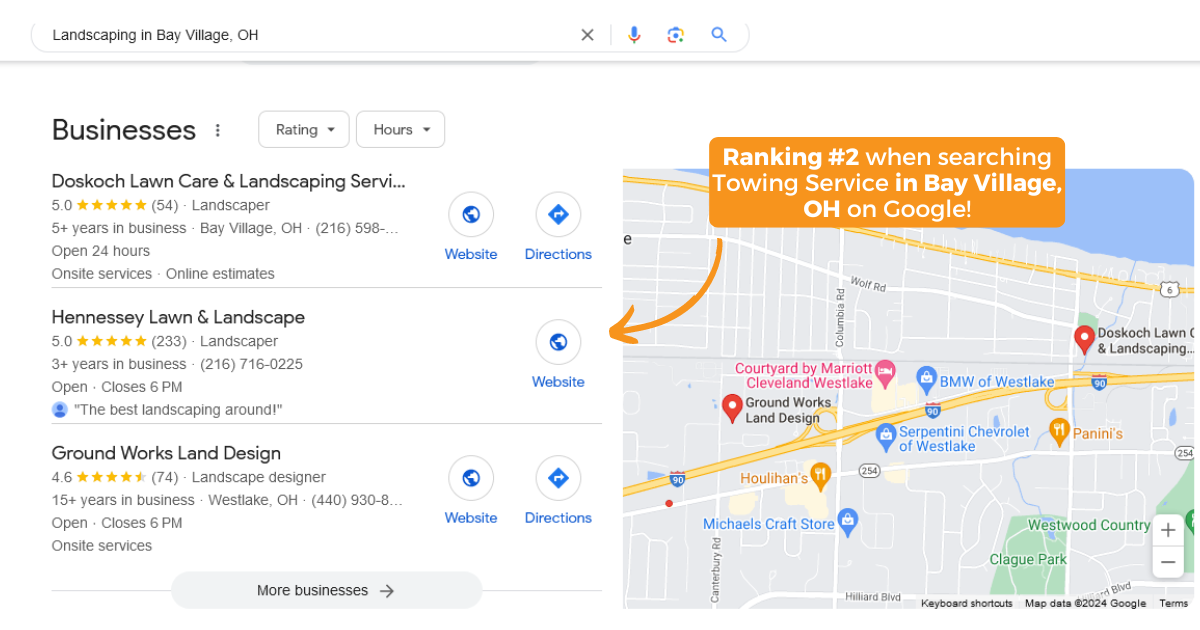Select the Serpentini Chevrolet map marker
1200x630 pixels.
[x=885, y=438]
